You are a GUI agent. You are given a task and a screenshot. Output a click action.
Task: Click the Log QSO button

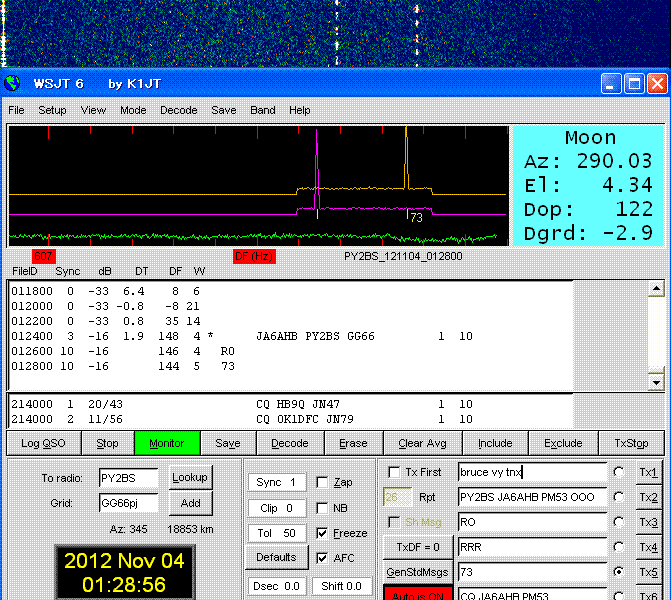[42, 443]
